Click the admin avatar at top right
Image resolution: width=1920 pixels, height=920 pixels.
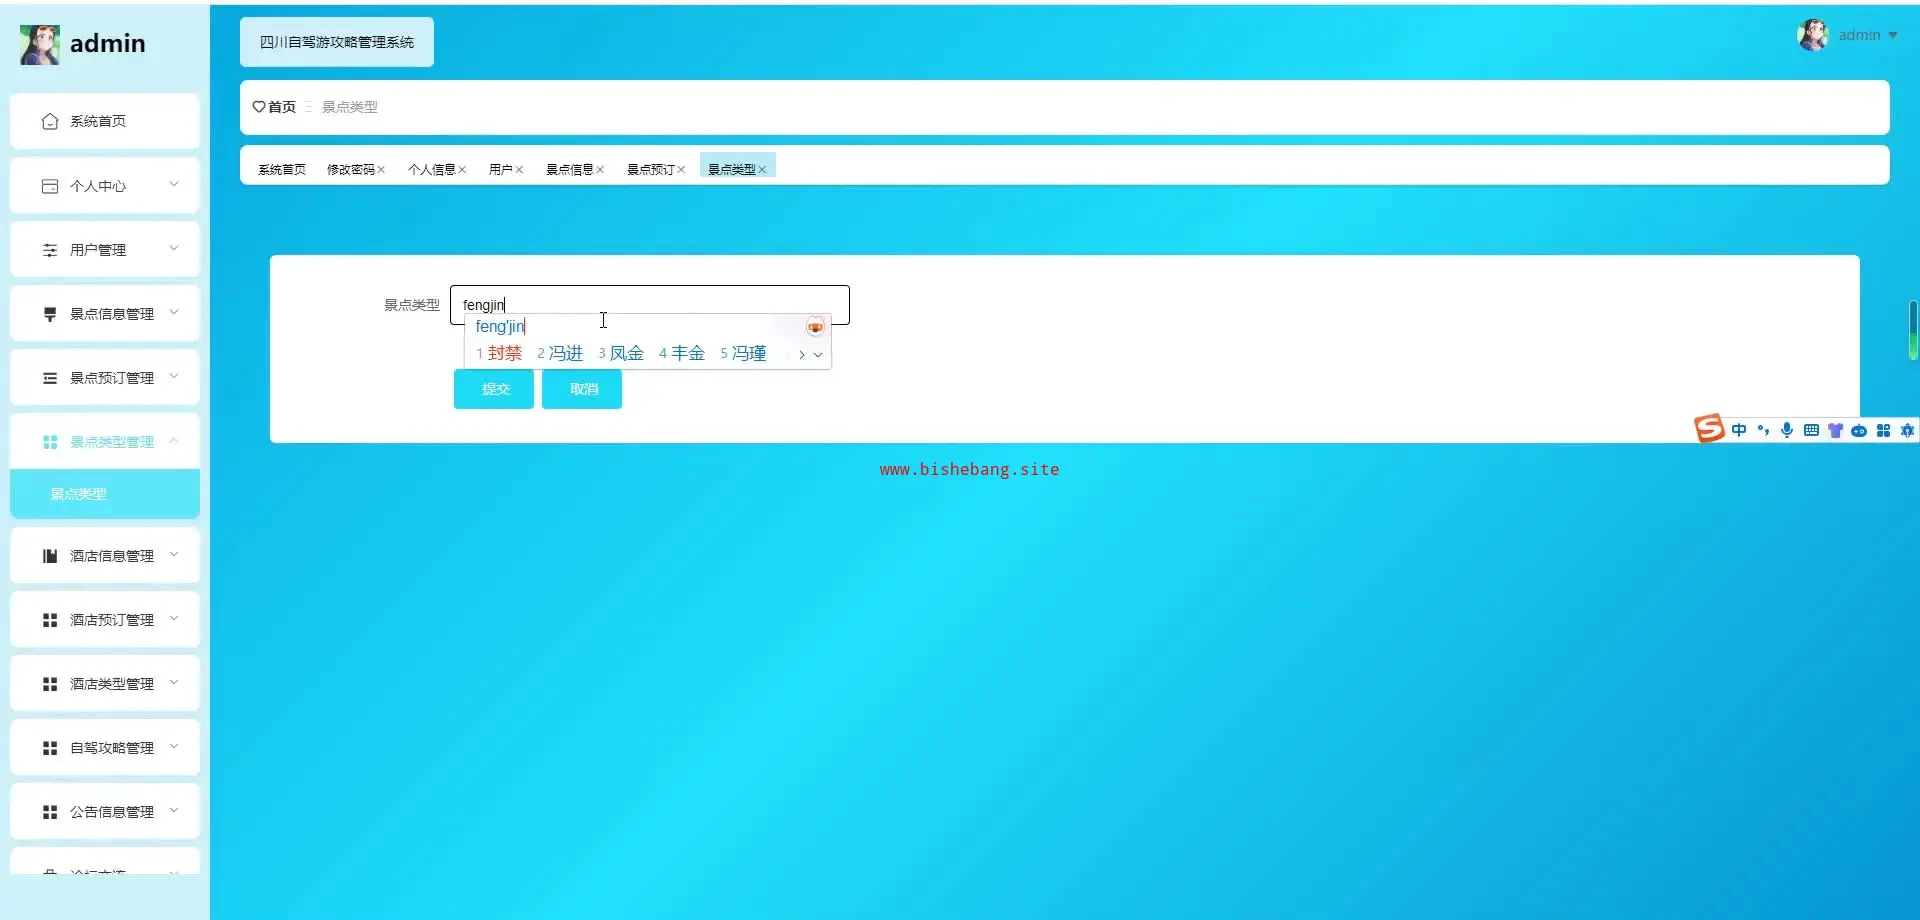[x=1813, y=35]
